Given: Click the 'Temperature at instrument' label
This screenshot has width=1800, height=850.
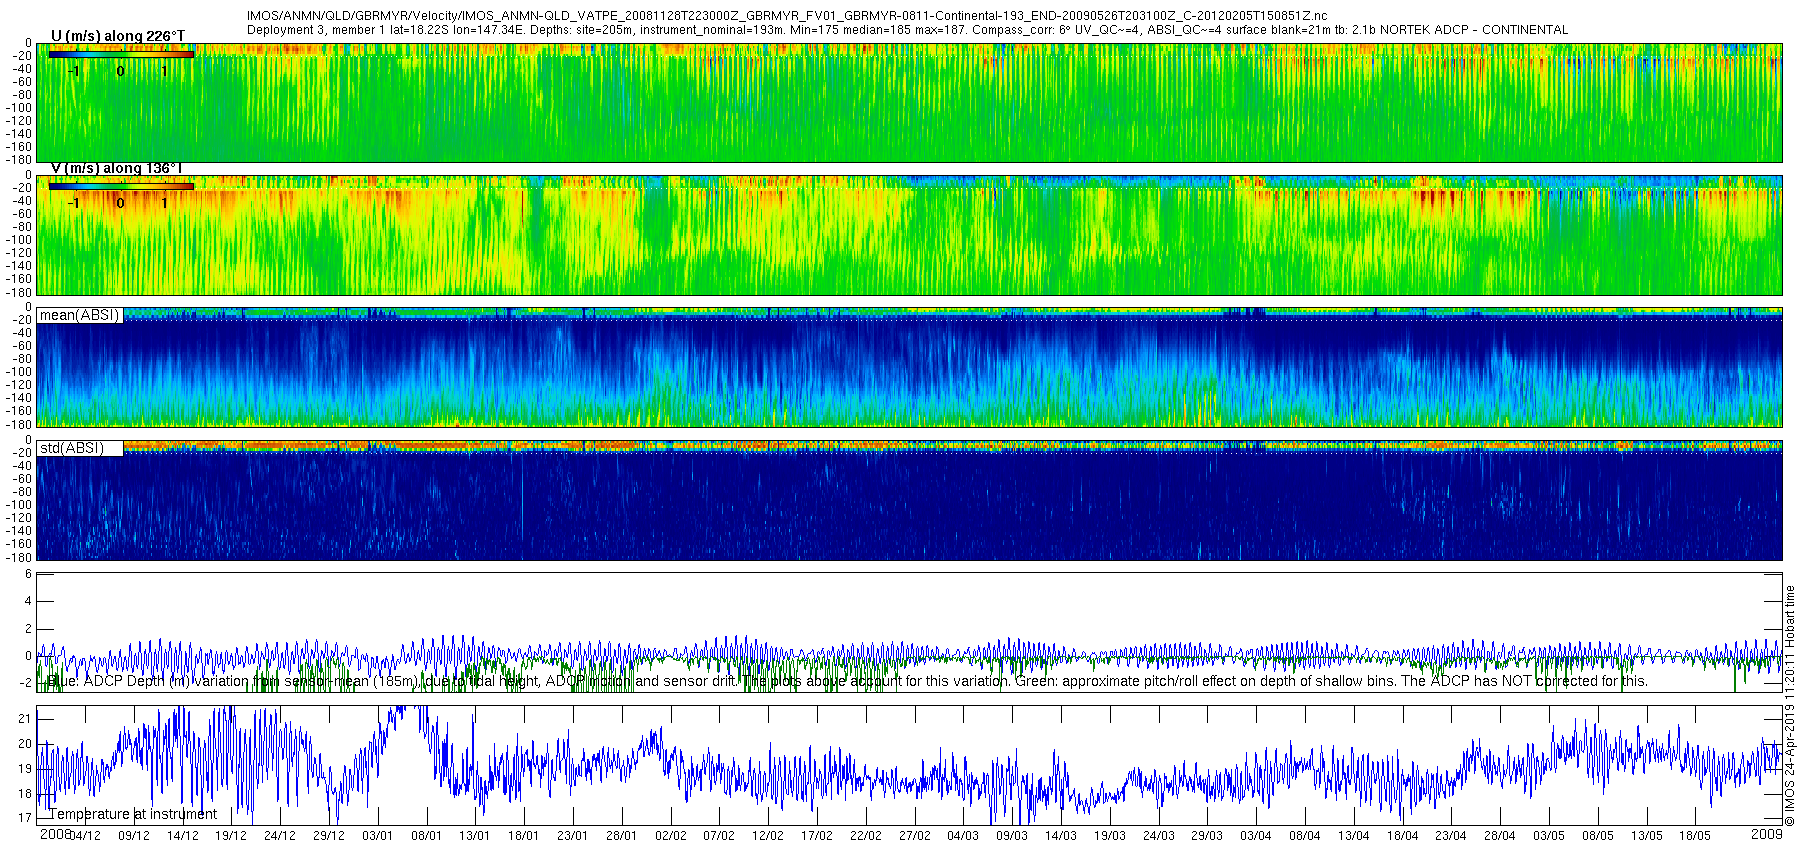Looking at the screenshot, I should point(133,814).
